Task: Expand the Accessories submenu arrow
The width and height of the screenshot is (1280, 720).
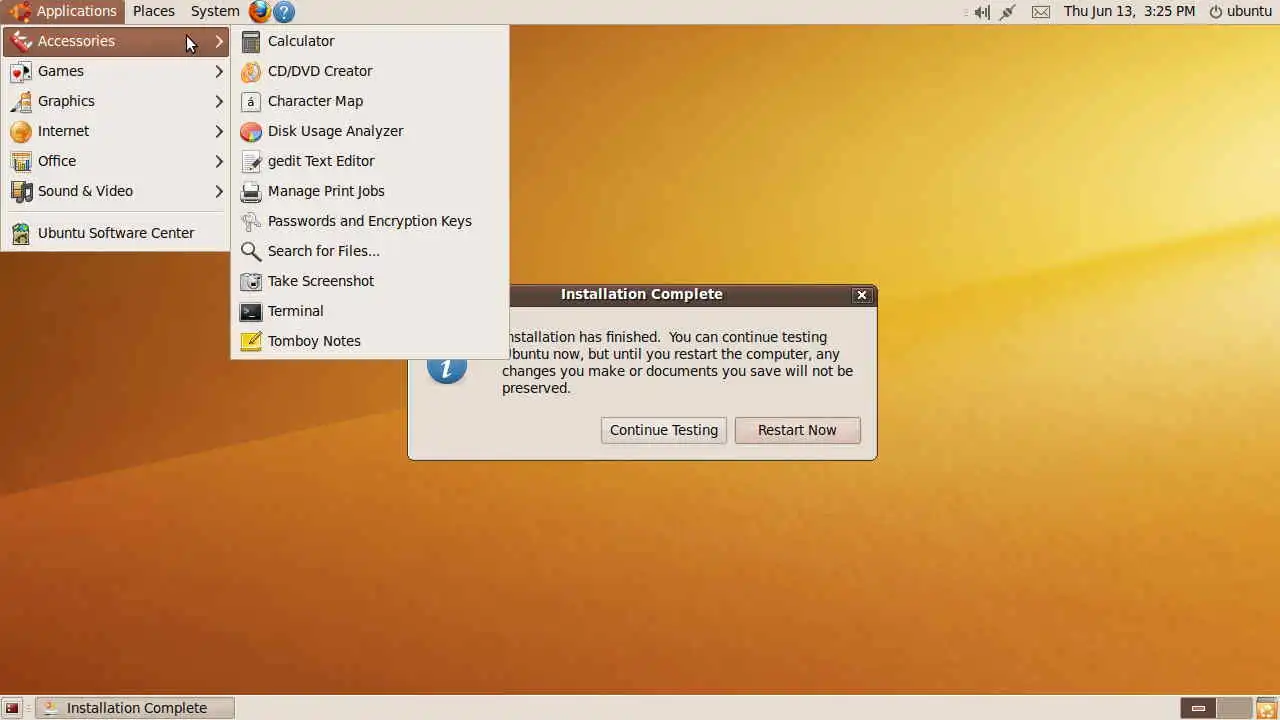Action: click(x=219, y=41)
